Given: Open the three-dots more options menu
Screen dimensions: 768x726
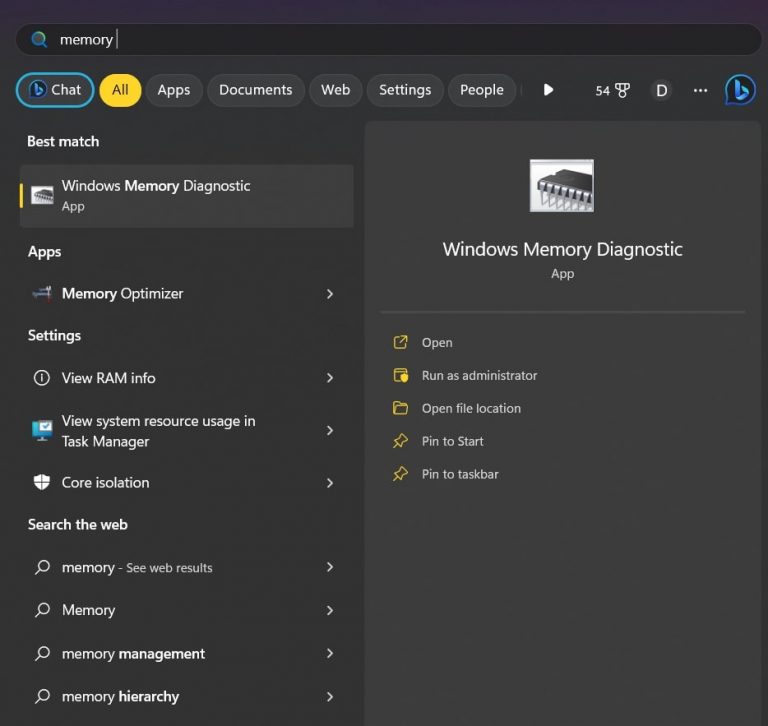Looking at the screenshot, I should click(x=700, y=90).
